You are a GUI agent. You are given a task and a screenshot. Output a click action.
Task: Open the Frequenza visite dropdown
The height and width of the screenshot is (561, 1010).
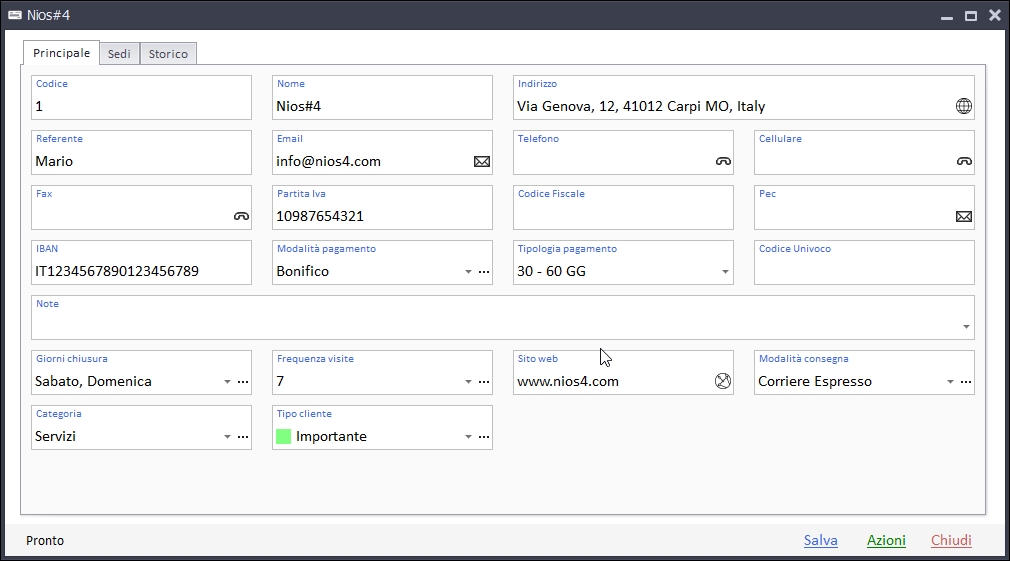(x=468, y=382)
